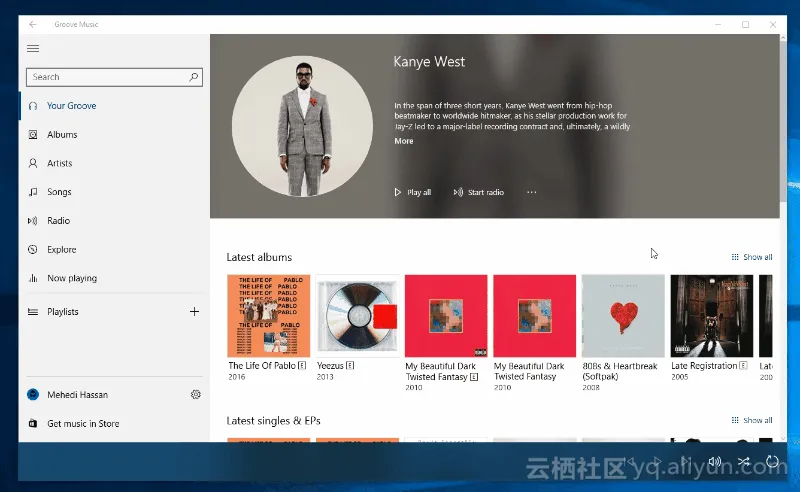
Task: Click the search magnifier icon
Action: (193, 77)
